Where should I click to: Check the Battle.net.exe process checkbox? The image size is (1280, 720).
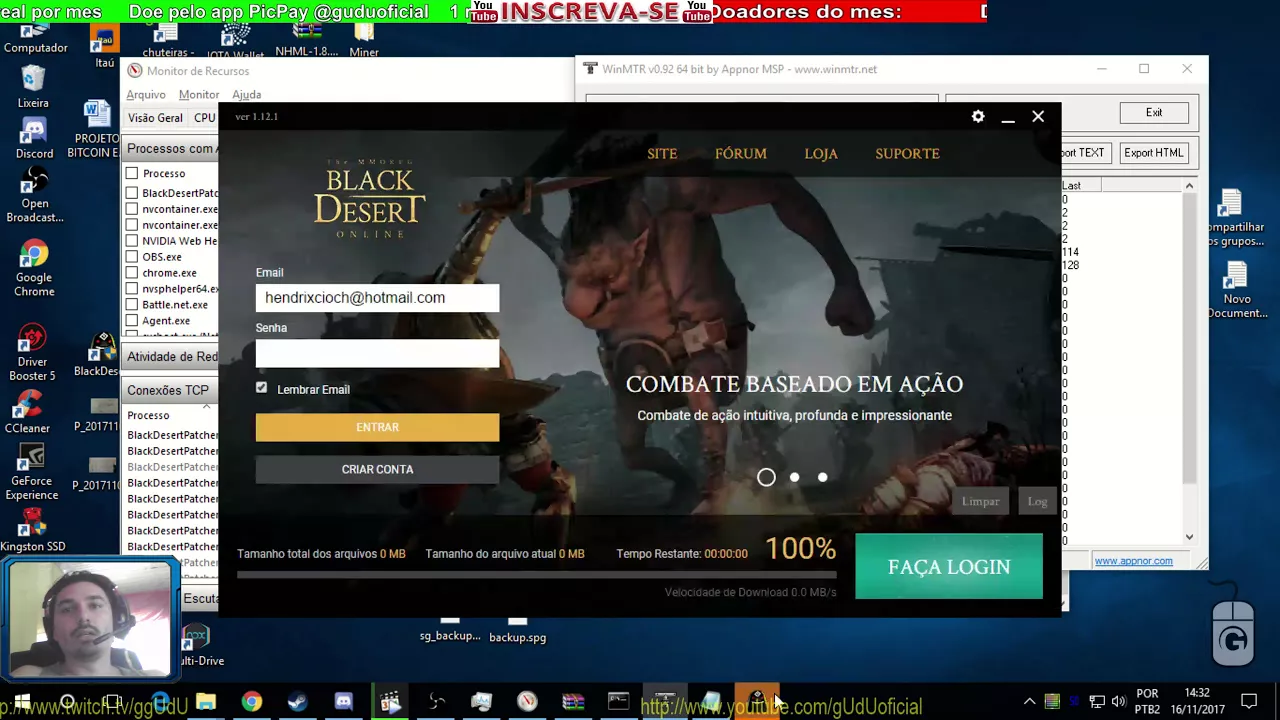tap(132, 305)
